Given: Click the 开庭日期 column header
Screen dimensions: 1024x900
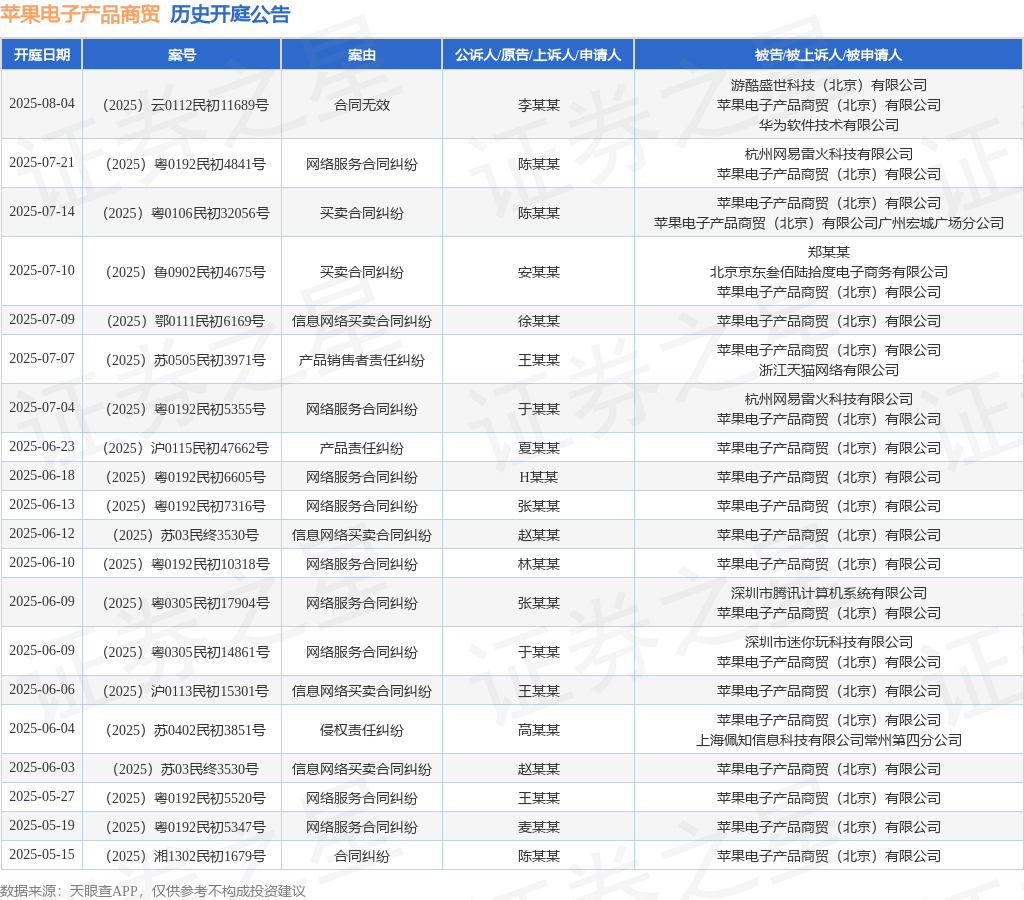Looking at the screenshot, I should coord(42,55).
